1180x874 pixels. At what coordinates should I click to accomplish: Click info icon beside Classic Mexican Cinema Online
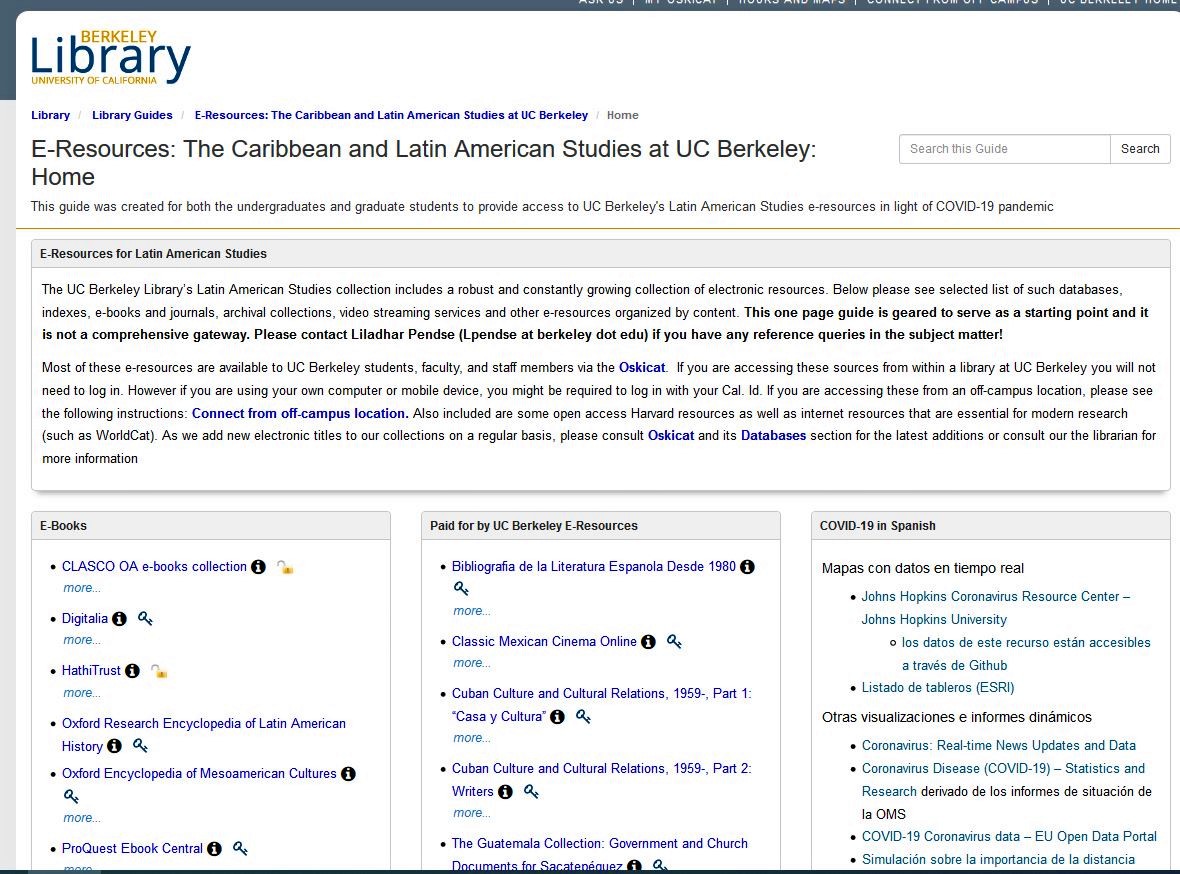648,642
